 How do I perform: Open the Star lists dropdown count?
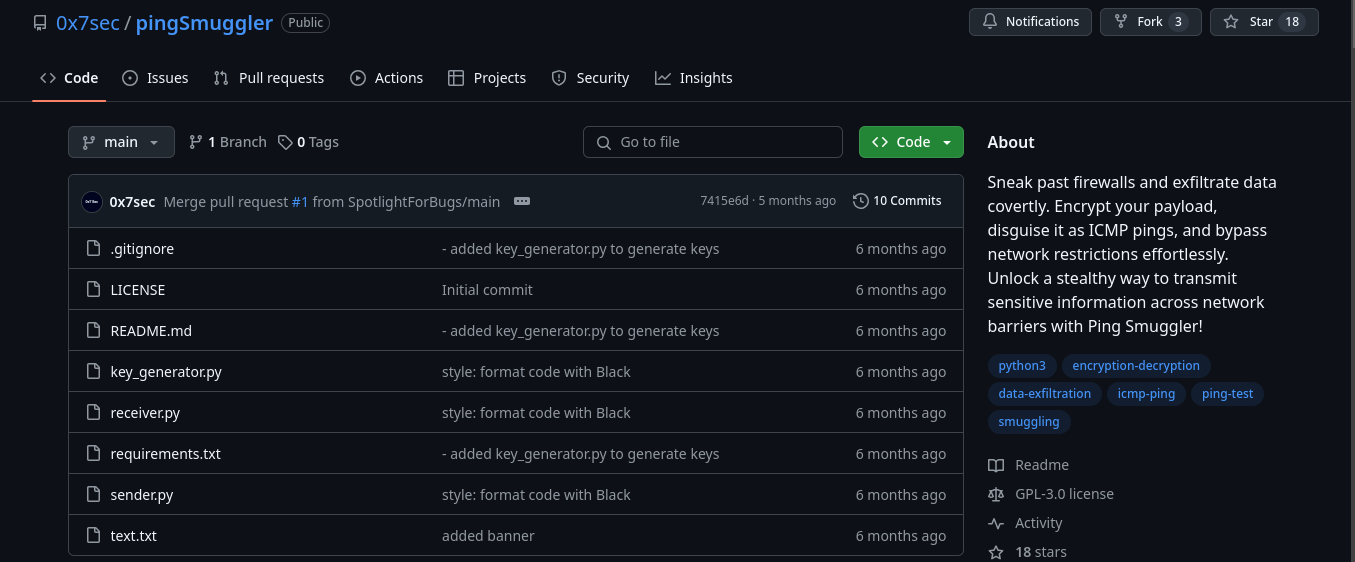tap(1291, 22)
